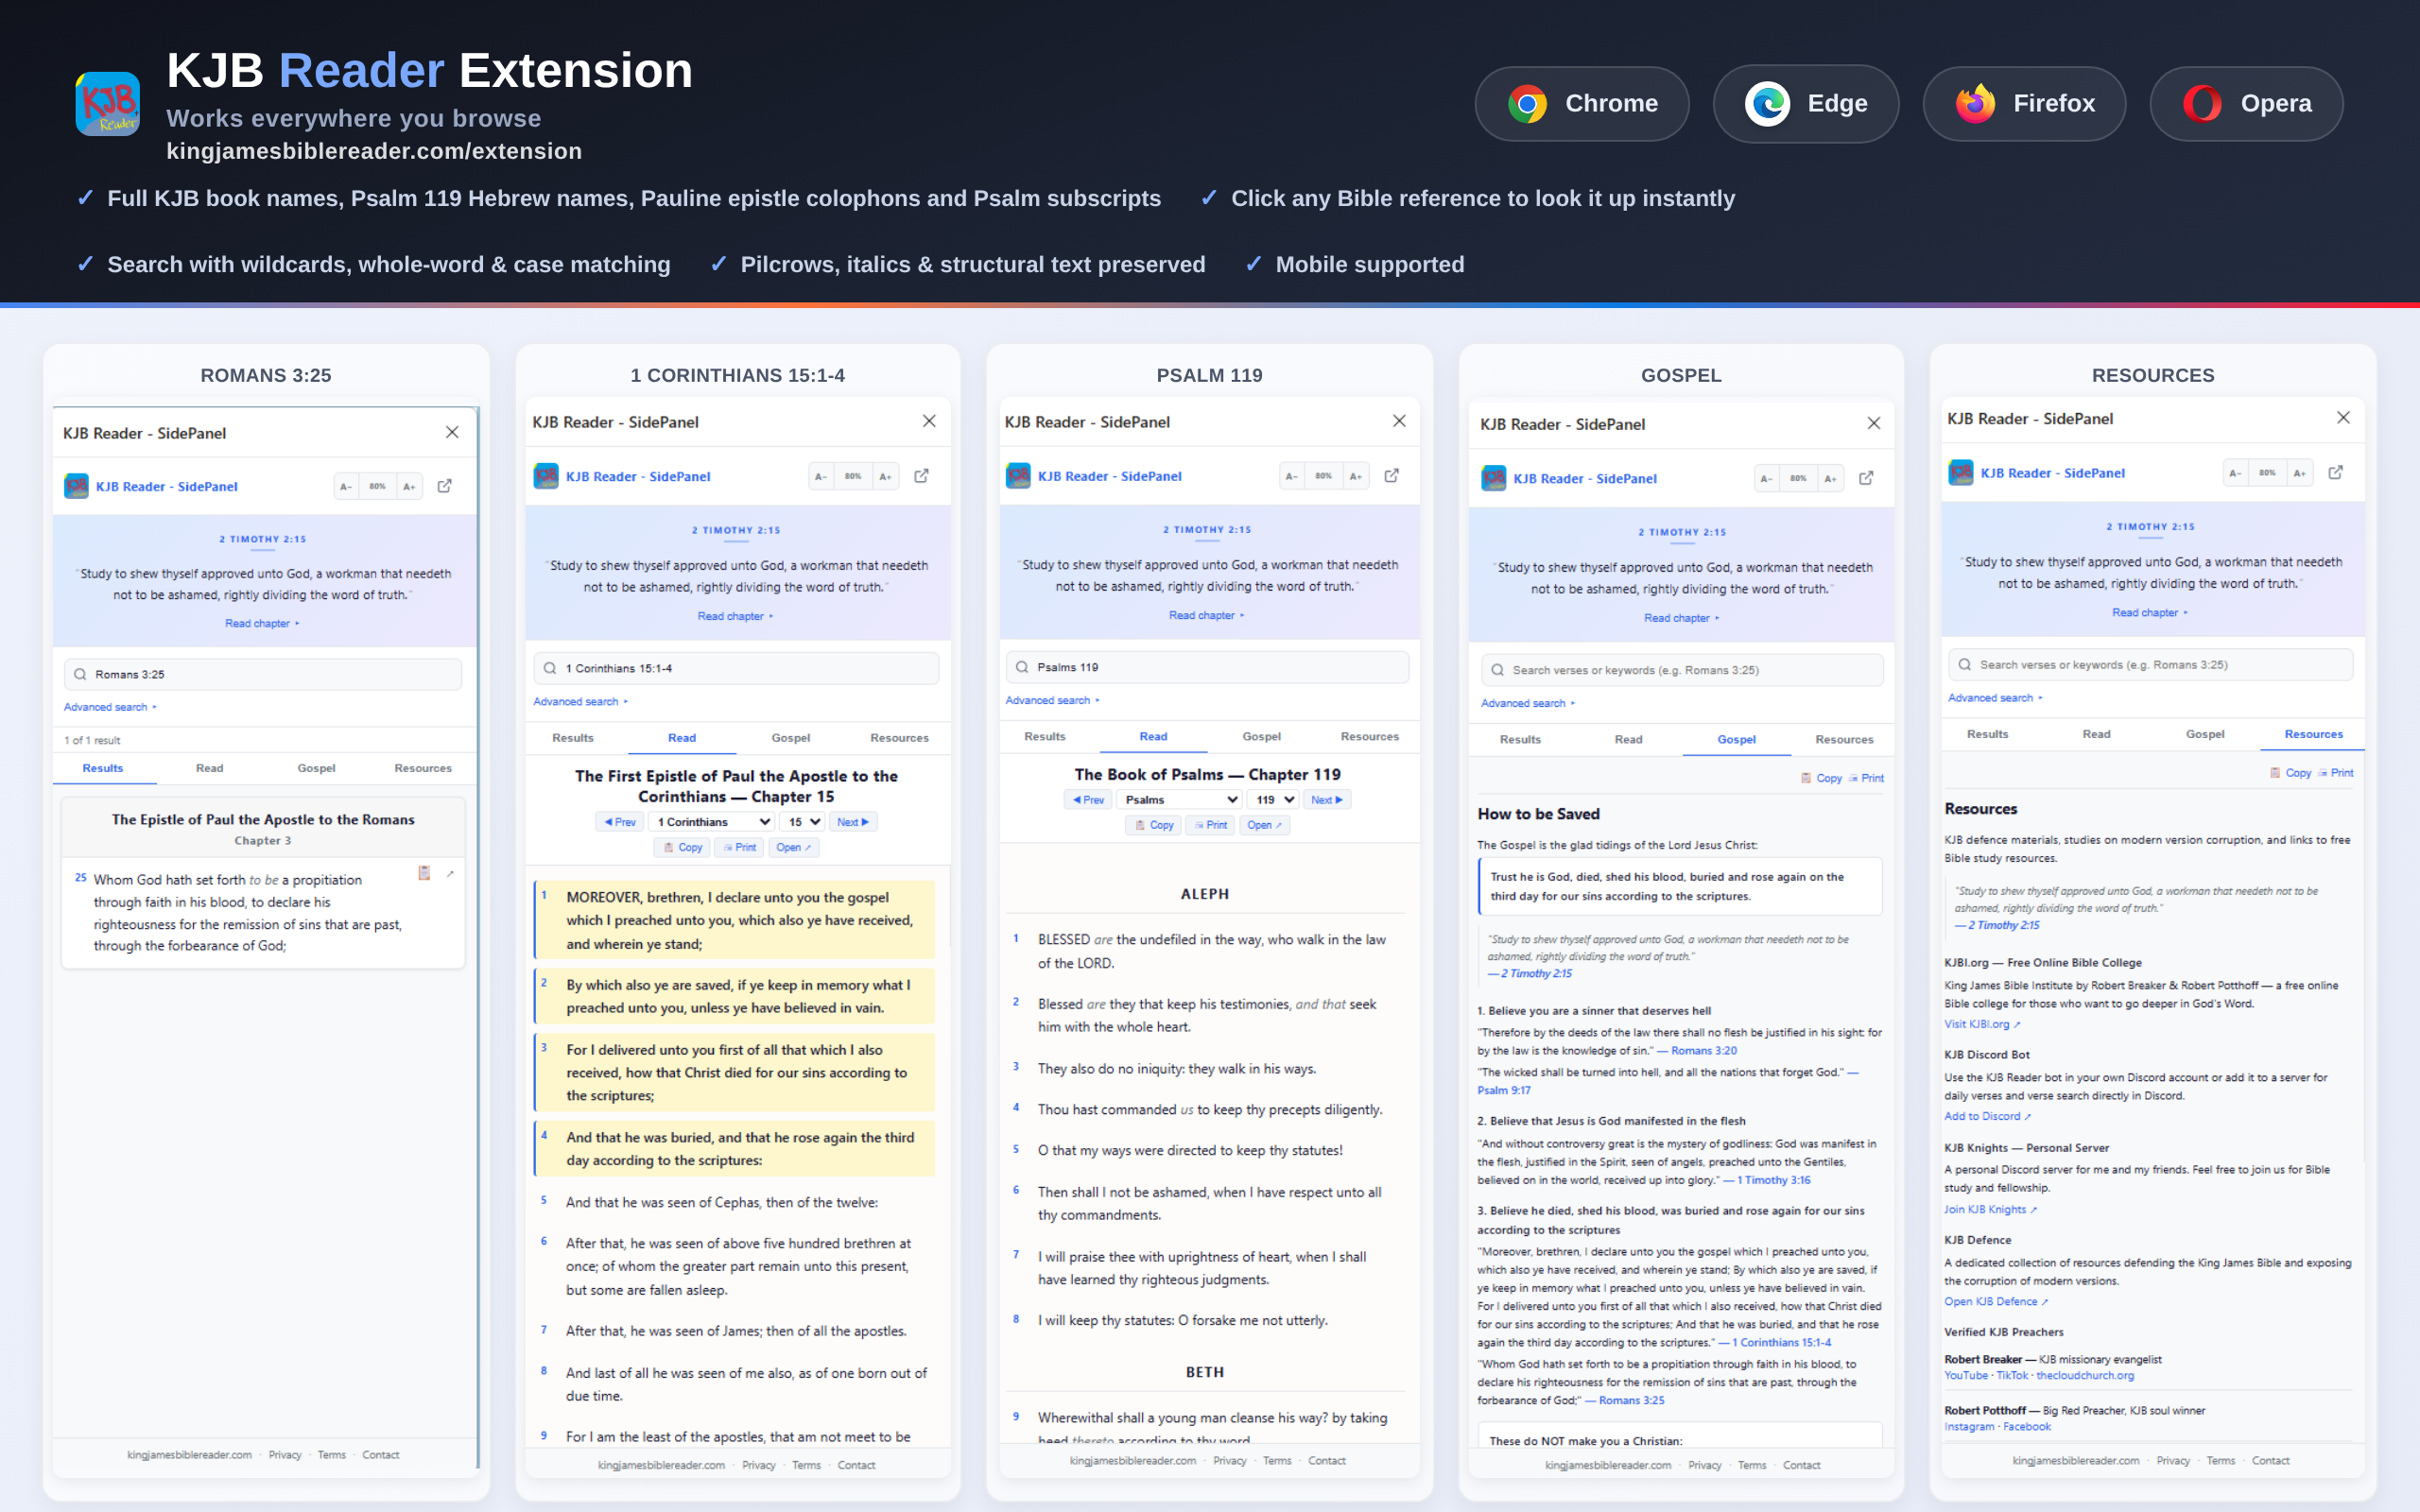Copy verse 25 using its clipboard icon
2420x1512 pixels.
424,873
